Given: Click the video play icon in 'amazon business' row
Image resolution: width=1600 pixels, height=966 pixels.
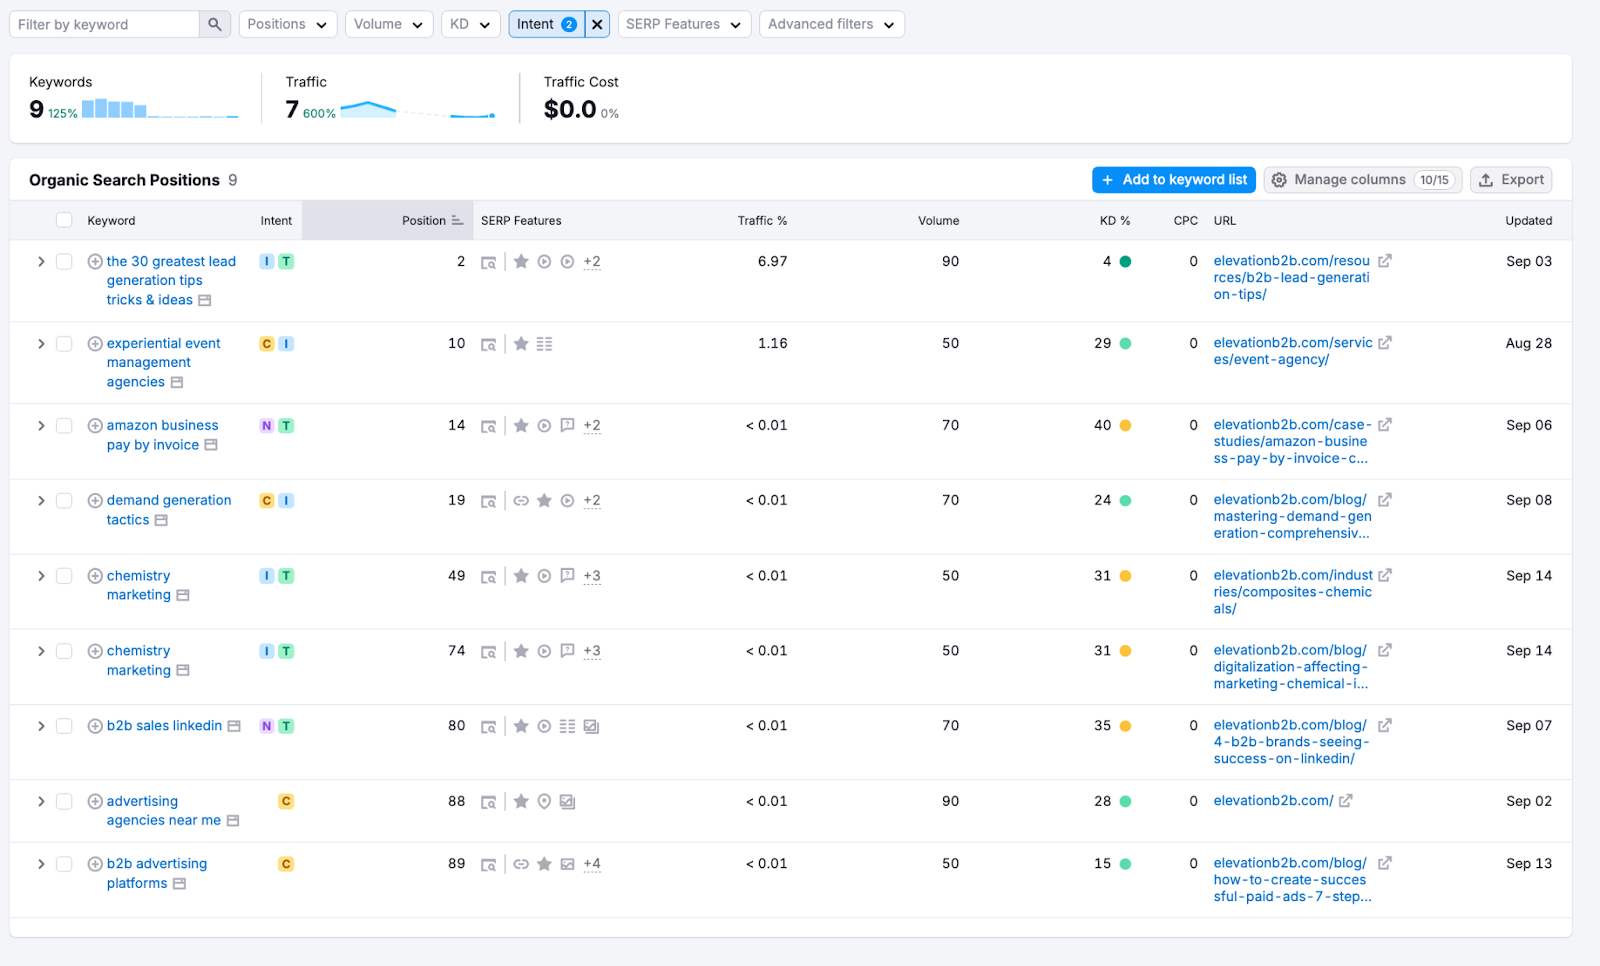Looking at the screenshot, I should (x=544, y=426).
